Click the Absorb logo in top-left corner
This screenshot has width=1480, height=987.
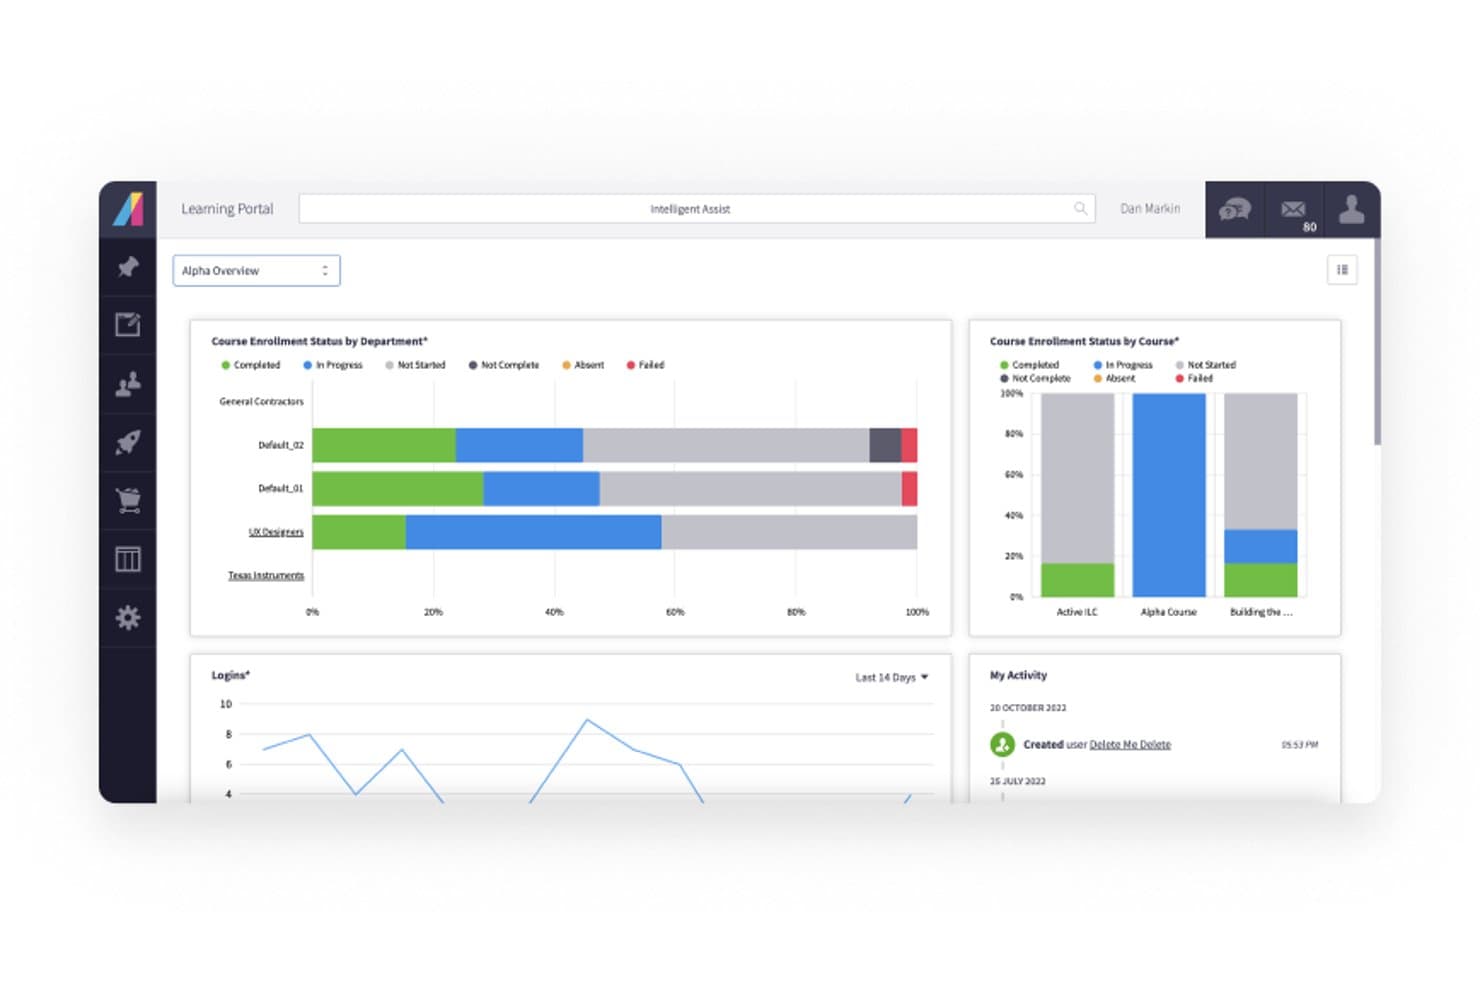click(x=128, y=209)
